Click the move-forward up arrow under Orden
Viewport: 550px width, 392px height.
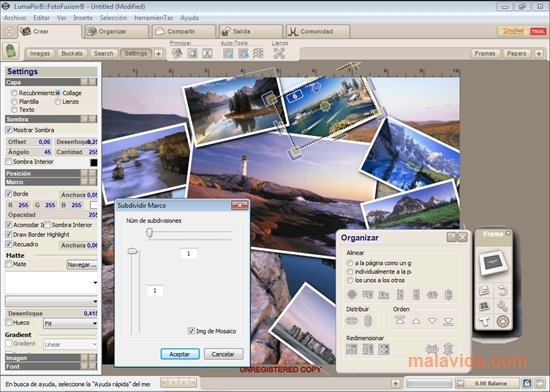pos(416,321)
